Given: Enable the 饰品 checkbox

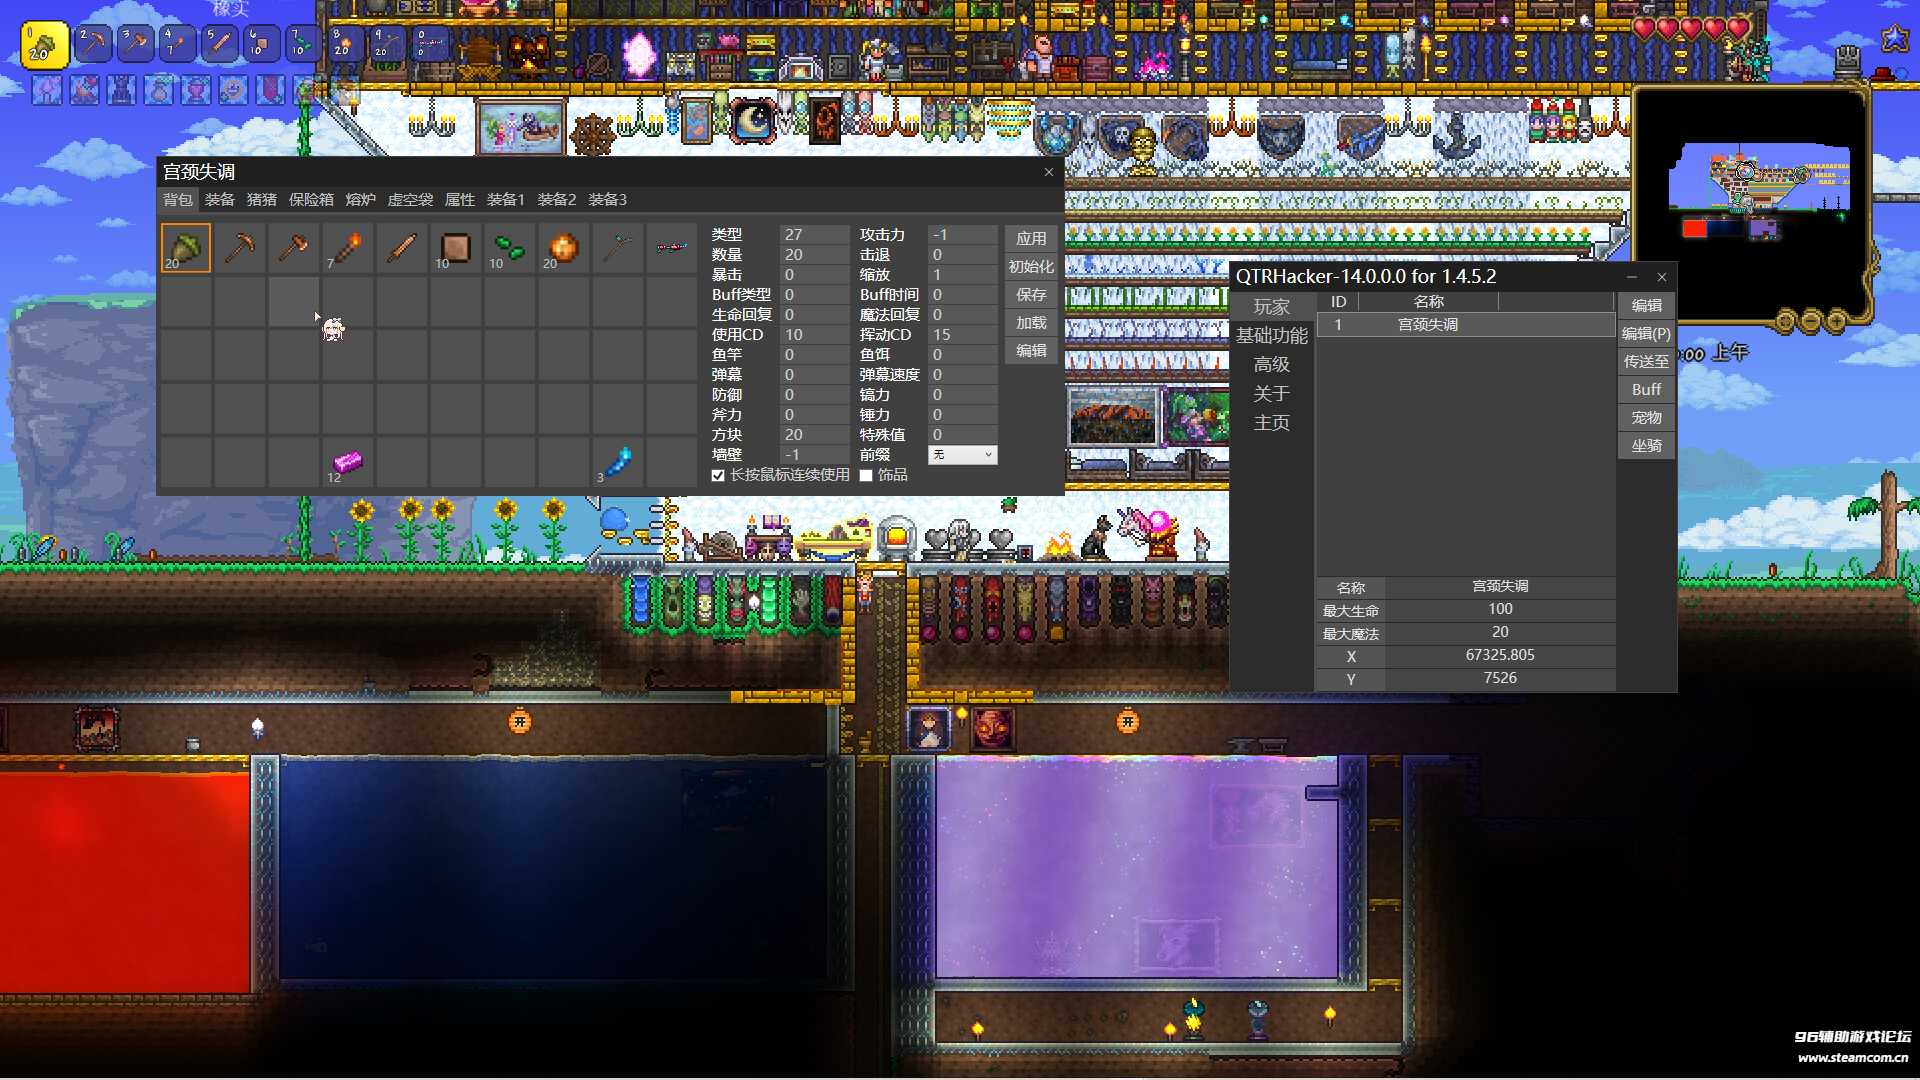Looking at the screenshot, I should 866,475.
